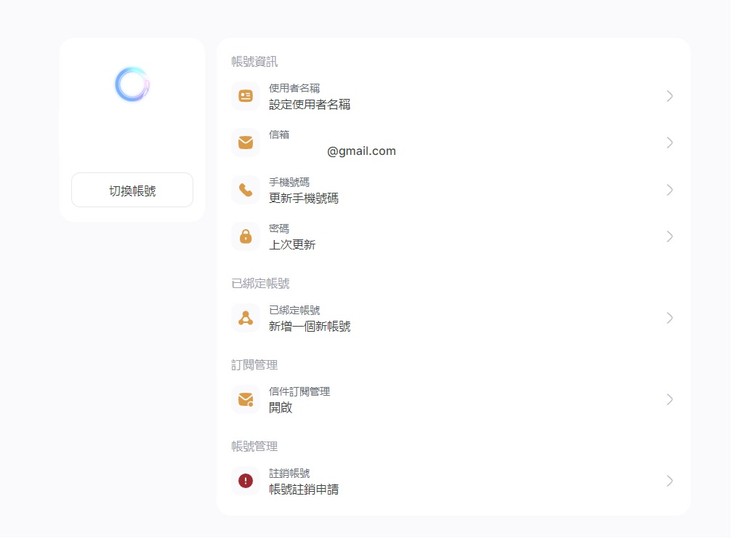Select 更新手機號碼 option
Viewport: 750px width, 539px height.
[x=304, y=198]
